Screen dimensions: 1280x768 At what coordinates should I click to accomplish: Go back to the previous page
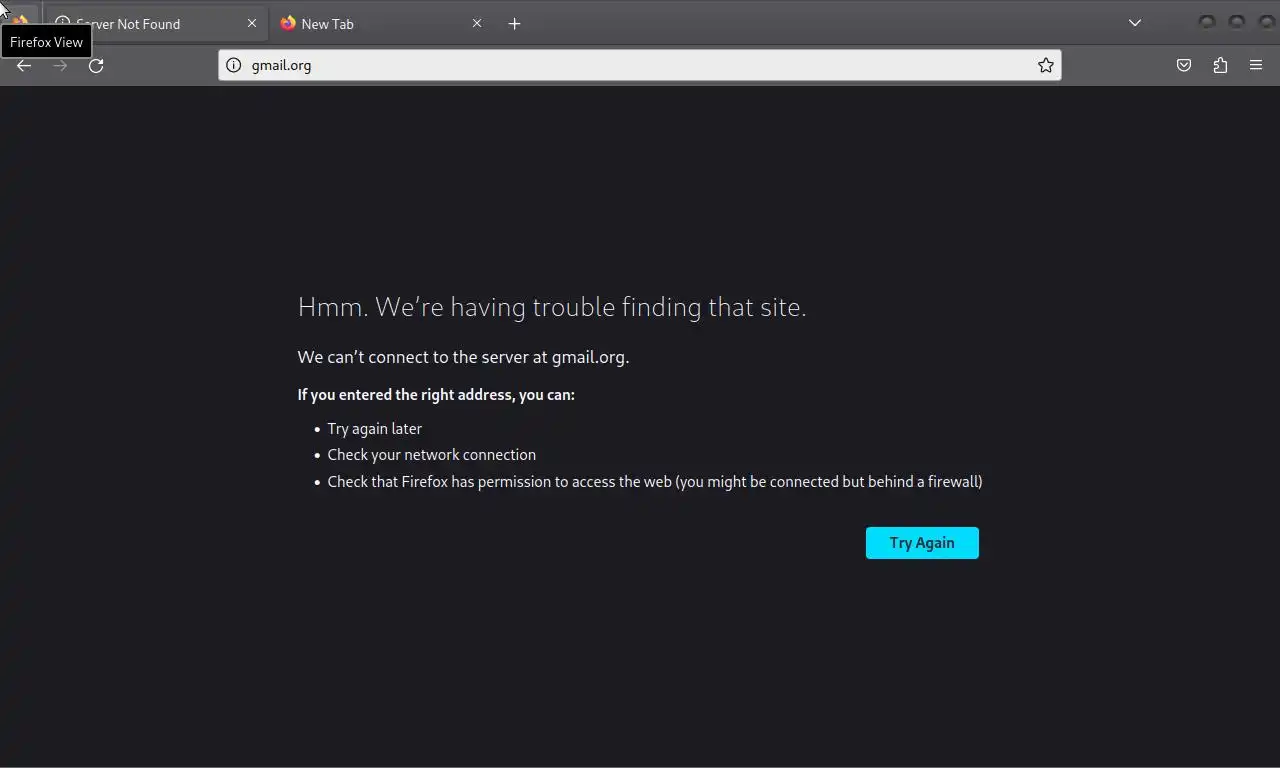click(24, 65)
